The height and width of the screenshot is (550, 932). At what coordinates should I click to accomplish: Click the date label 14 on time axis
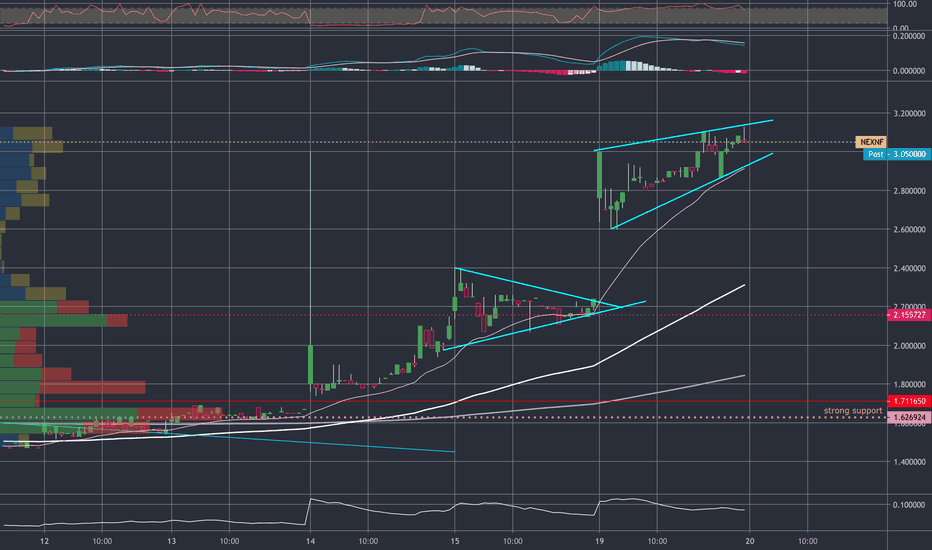tap(310, 541)
